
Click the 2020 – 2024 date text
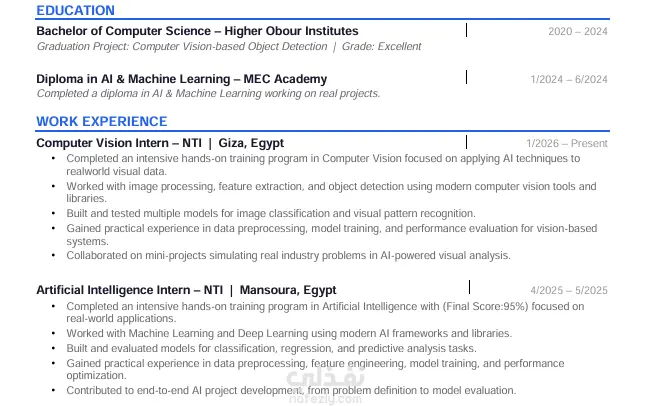pyautogui.click(x=578, y=32)
